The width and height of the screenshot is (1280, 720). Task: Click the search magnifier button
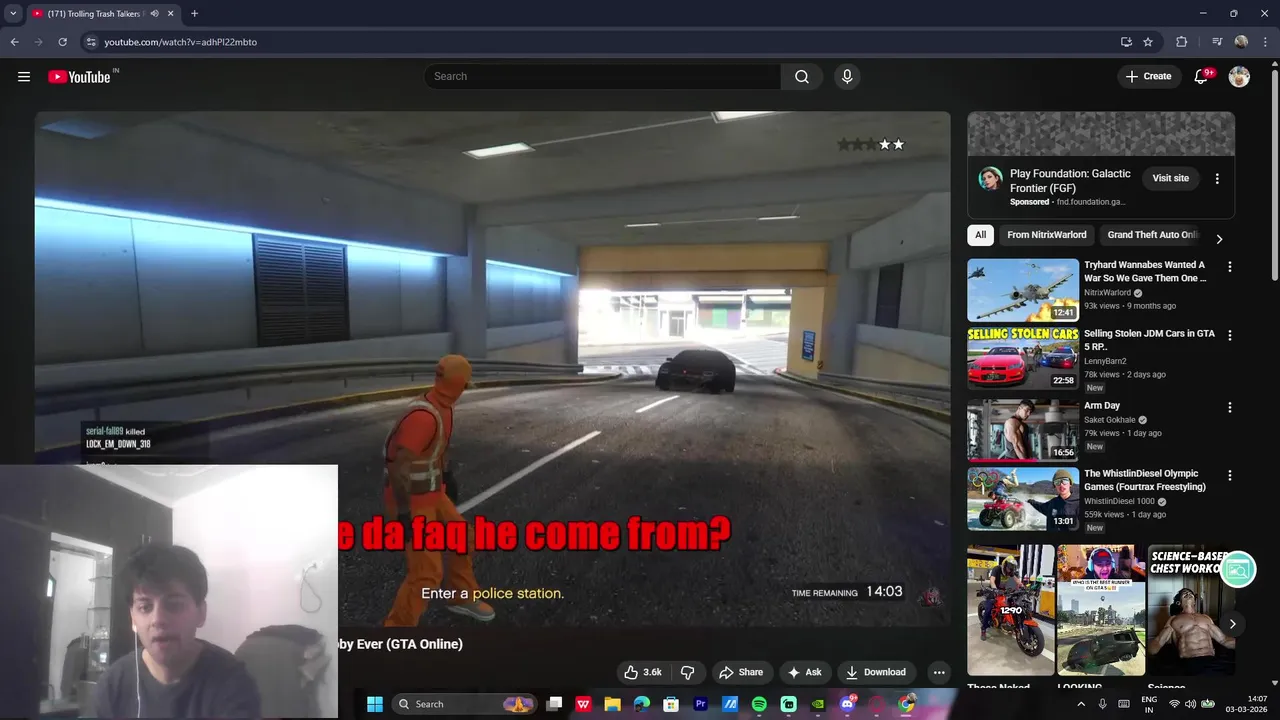pyautogui.click(x=802, y=77)
